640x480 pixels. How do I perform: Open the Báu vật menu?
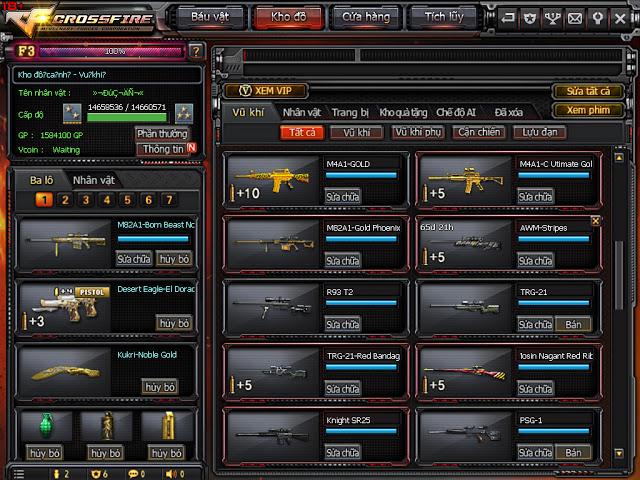coord(210,17)
